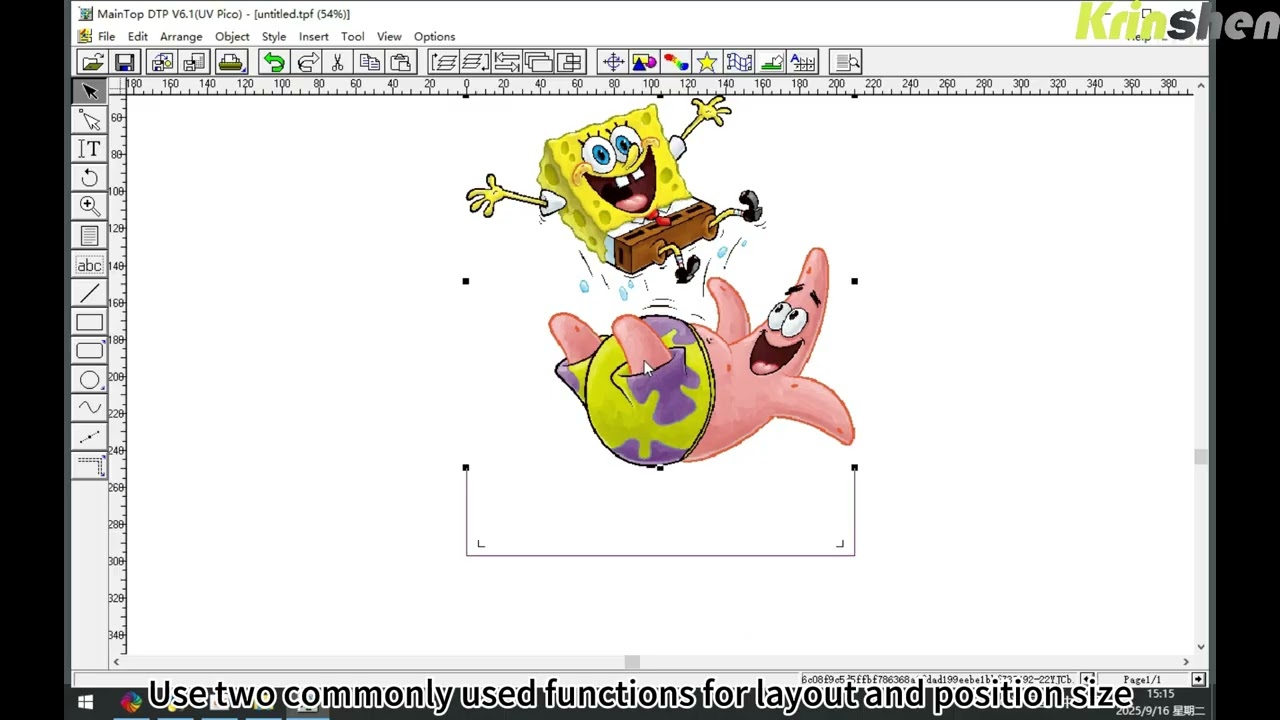Select the IT text tool

(x=89, y=149)
